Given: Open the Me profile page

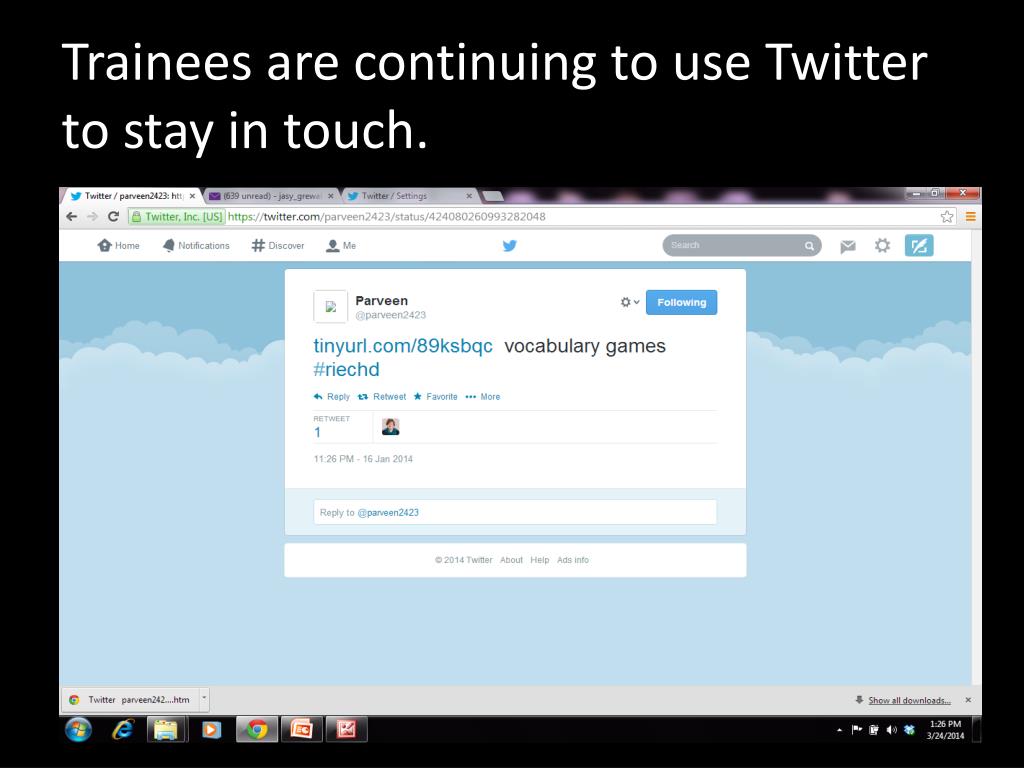Looking at the screenshot, I should pyautogui.click(x=341, y=246).
